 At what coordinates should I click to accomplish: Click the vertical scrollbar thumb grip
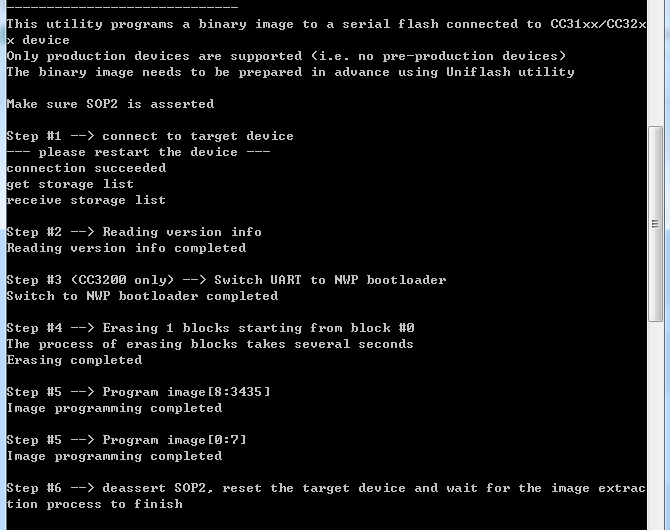tap(656, 223)
